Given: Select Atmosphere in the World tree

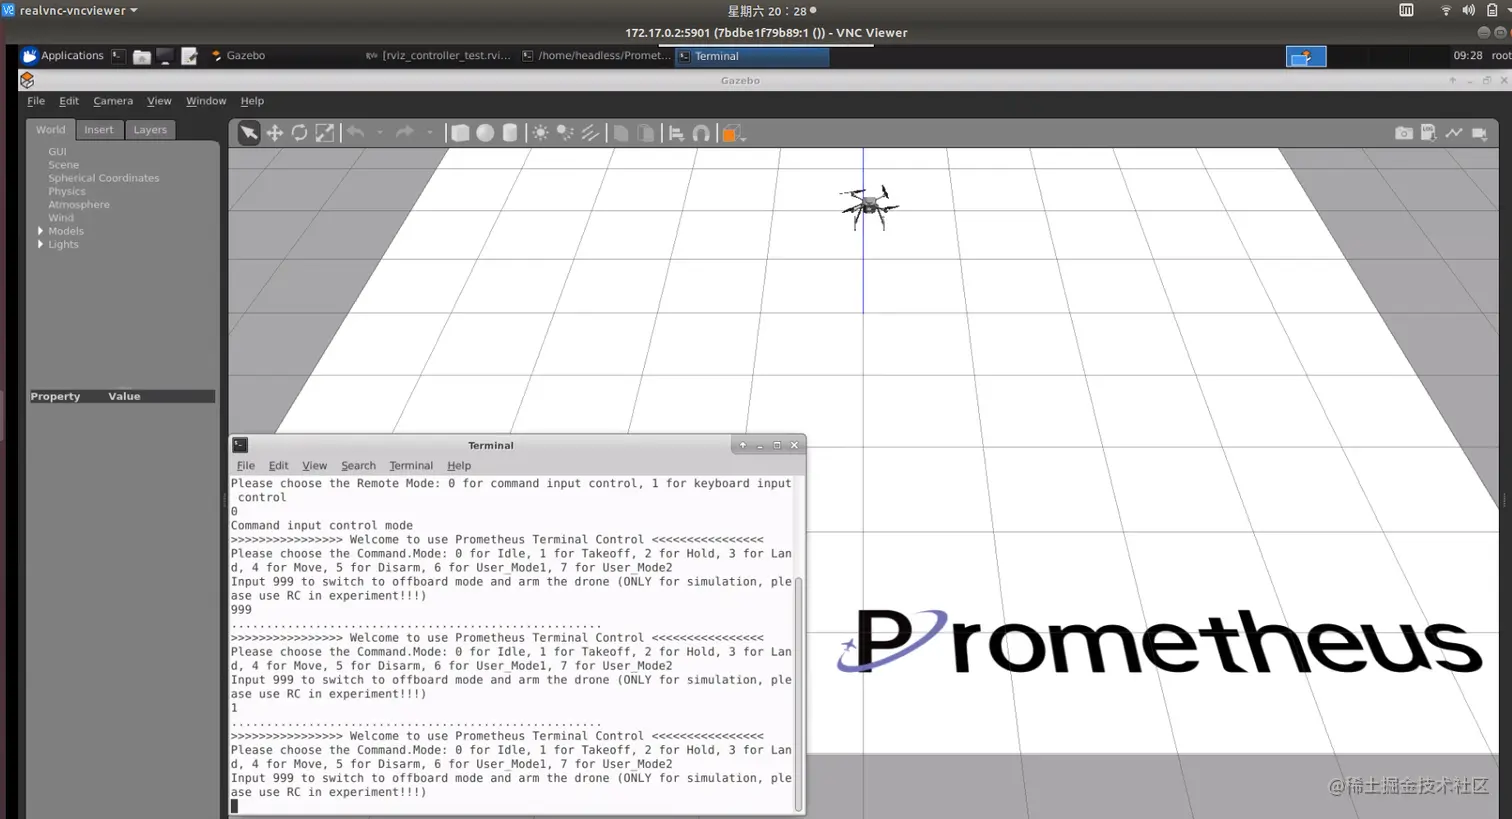Looking at the screenshot, I should point(79,204).
